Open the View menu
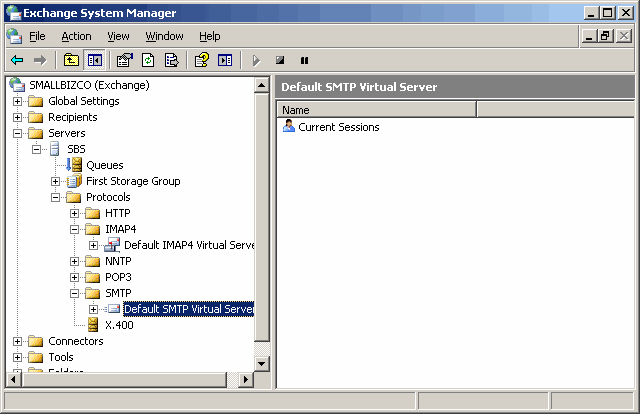Screen dimensions: 640x414 [x=118, y=36]
